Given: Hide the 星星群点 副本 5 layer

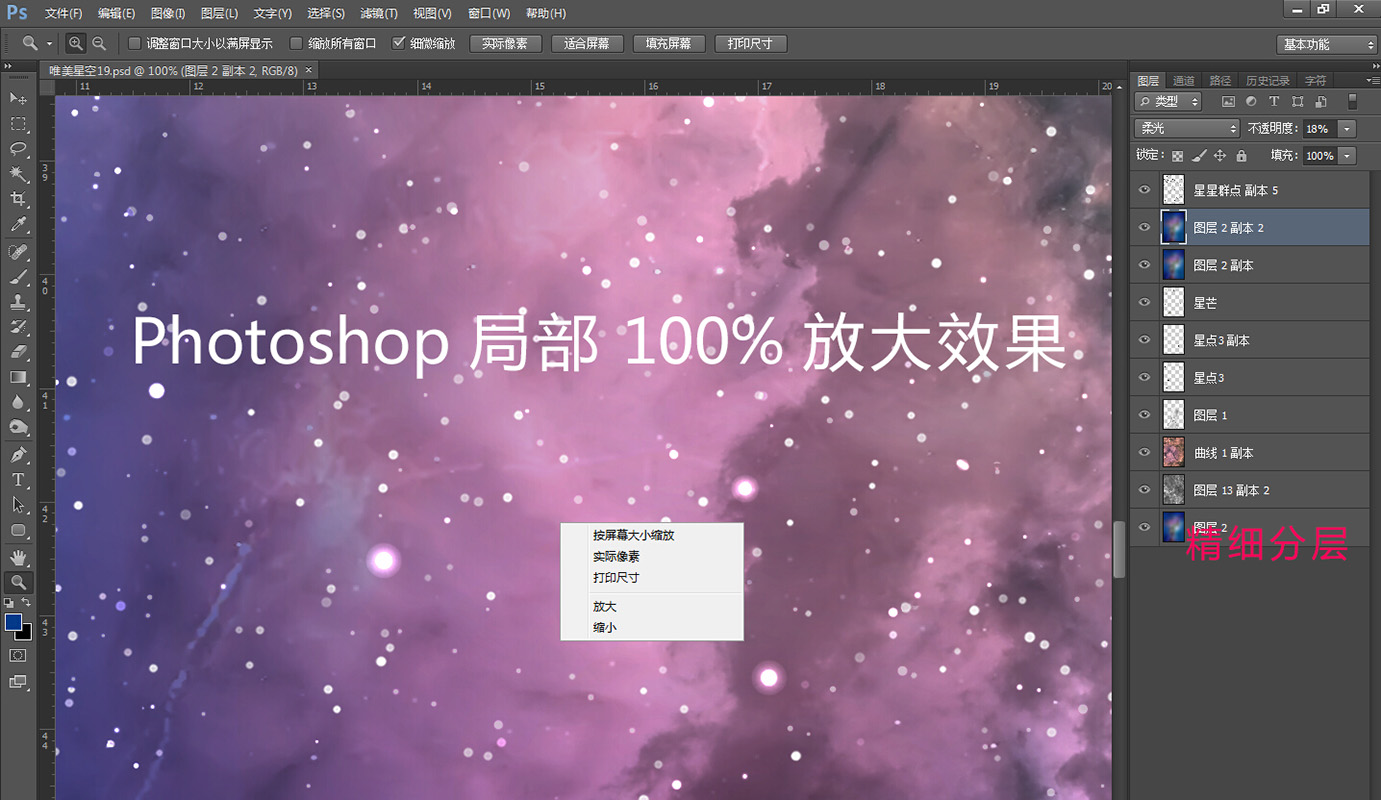Looking at the screenshot, I should point(1145,190).
